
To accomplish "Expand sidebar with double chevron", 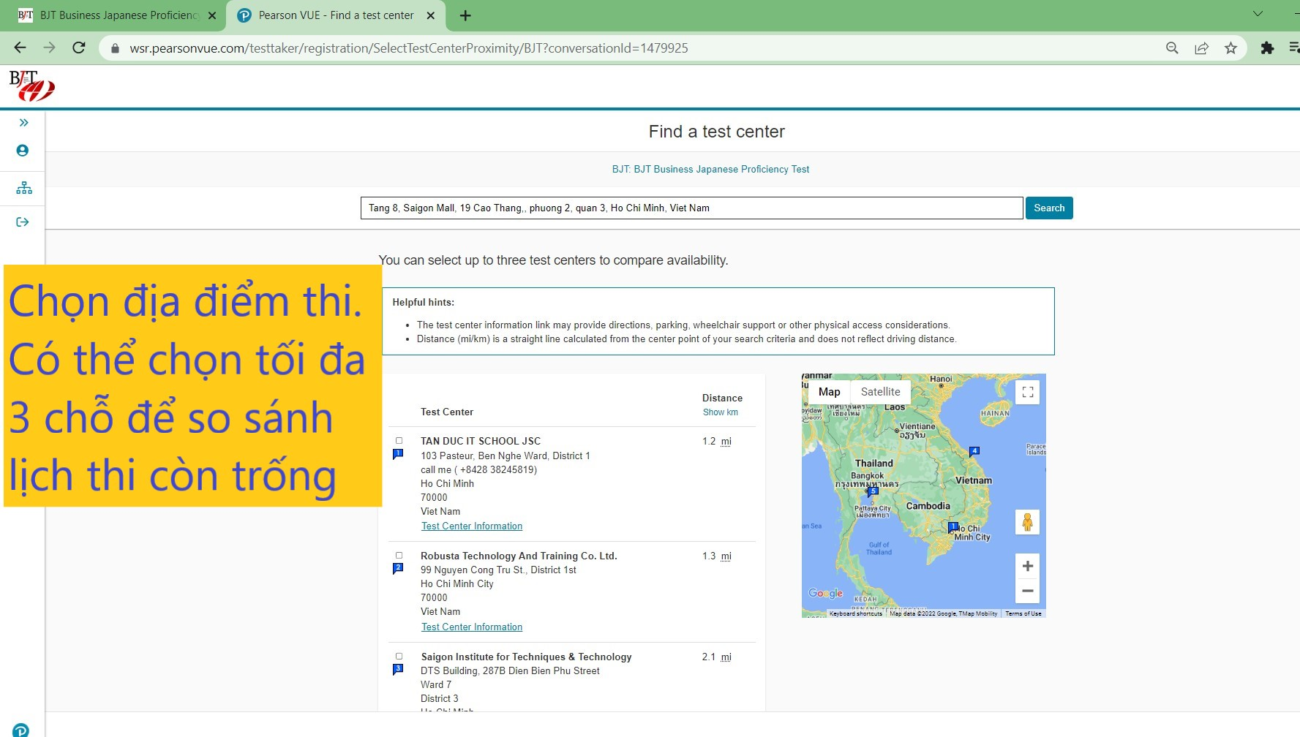I will pyautogui.click(x=23, y=122).
